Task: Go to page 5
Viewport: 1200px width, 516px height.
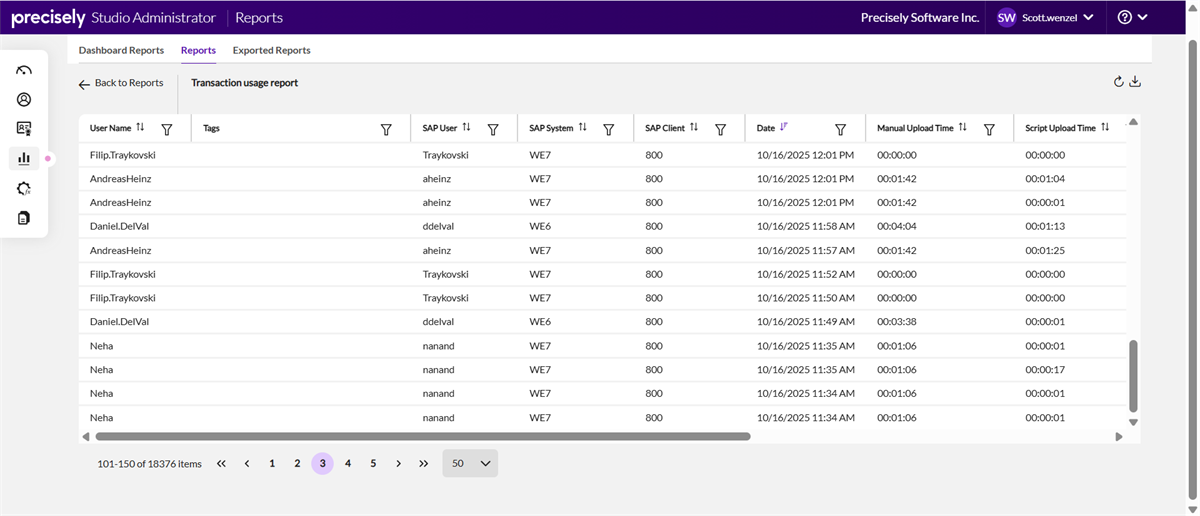Action: [x=373, y=463]
